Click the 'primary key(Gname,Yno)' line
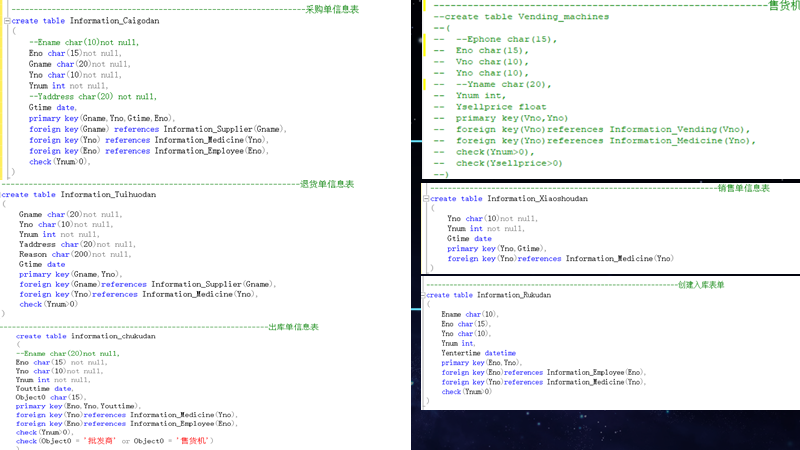Viewport: 800px width, 450px height. pyautogui.click(x=70, y=274)
